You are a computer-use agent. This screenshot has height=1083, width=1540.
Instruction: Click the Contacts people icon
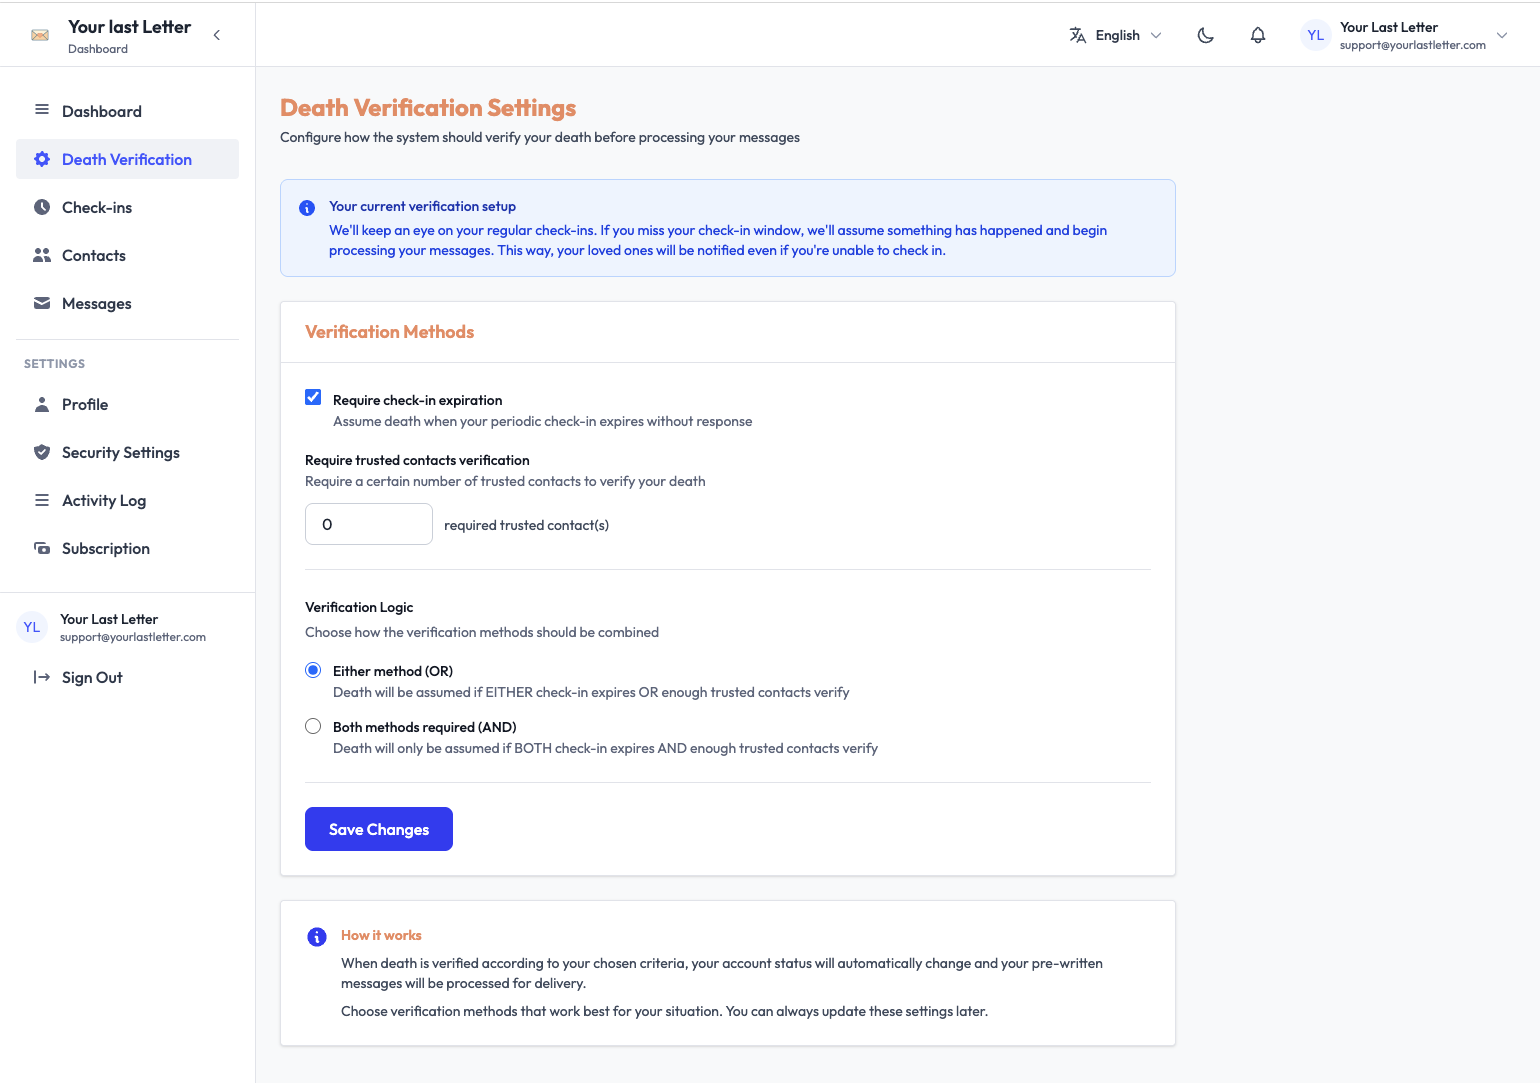(42, 255)
